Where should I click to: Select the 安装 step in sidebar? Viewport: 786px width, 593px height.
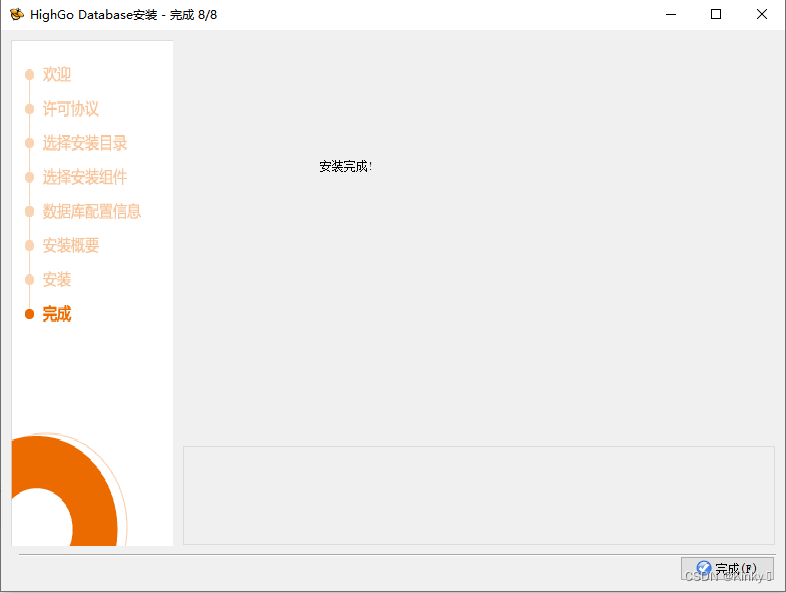[57, 280]
